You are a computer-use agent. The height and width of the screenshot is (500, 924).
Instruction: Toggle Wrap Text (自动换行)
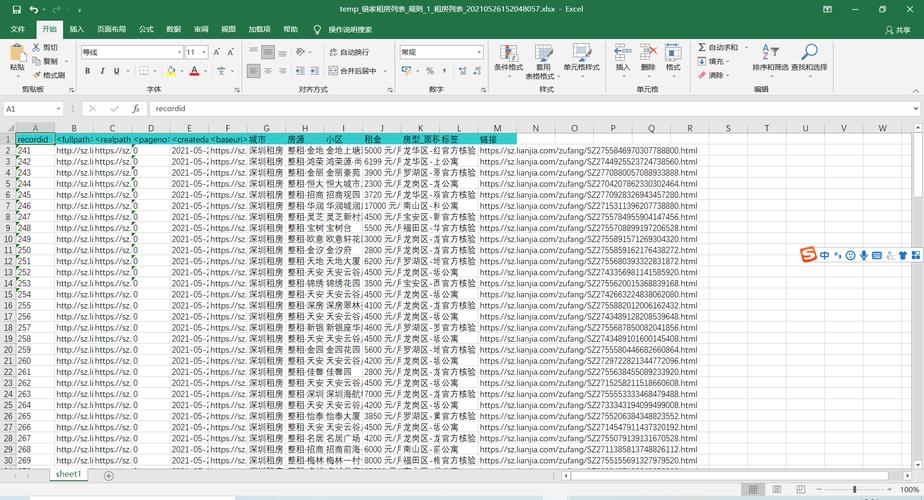348,52
